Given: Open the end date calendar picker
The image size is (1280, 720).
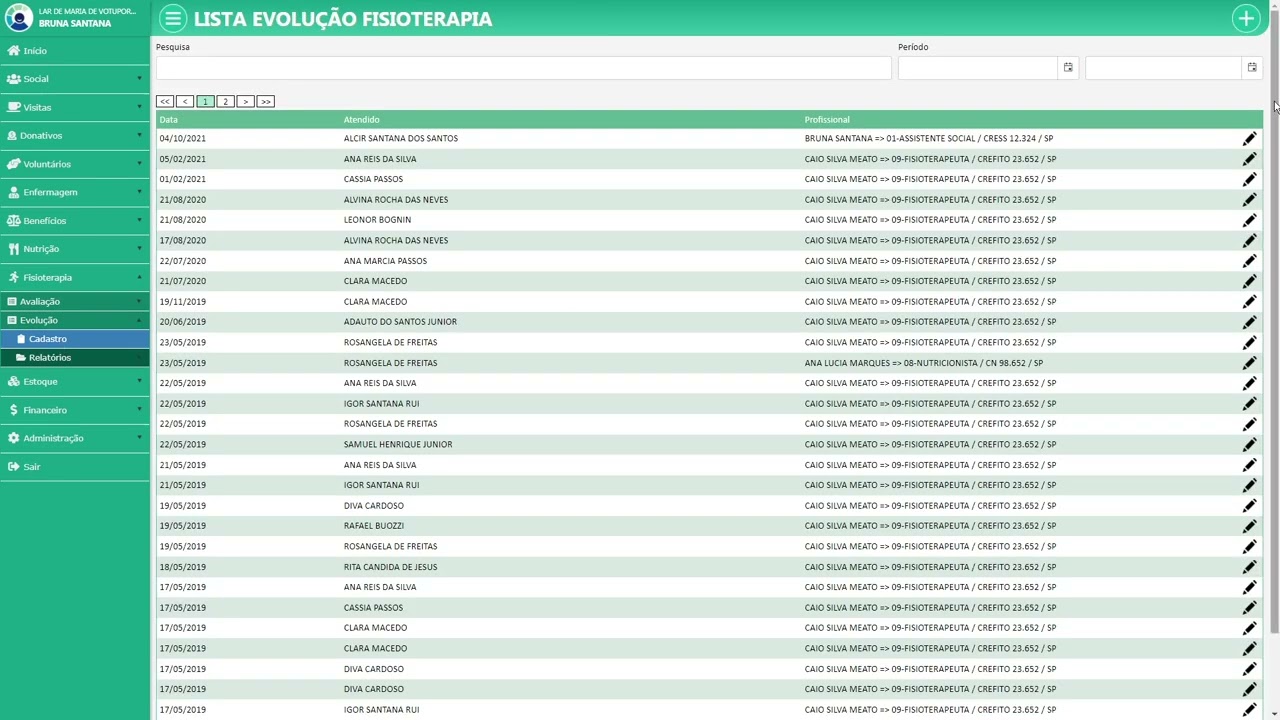Looking at the screenshot, I should click(1251, 68).
